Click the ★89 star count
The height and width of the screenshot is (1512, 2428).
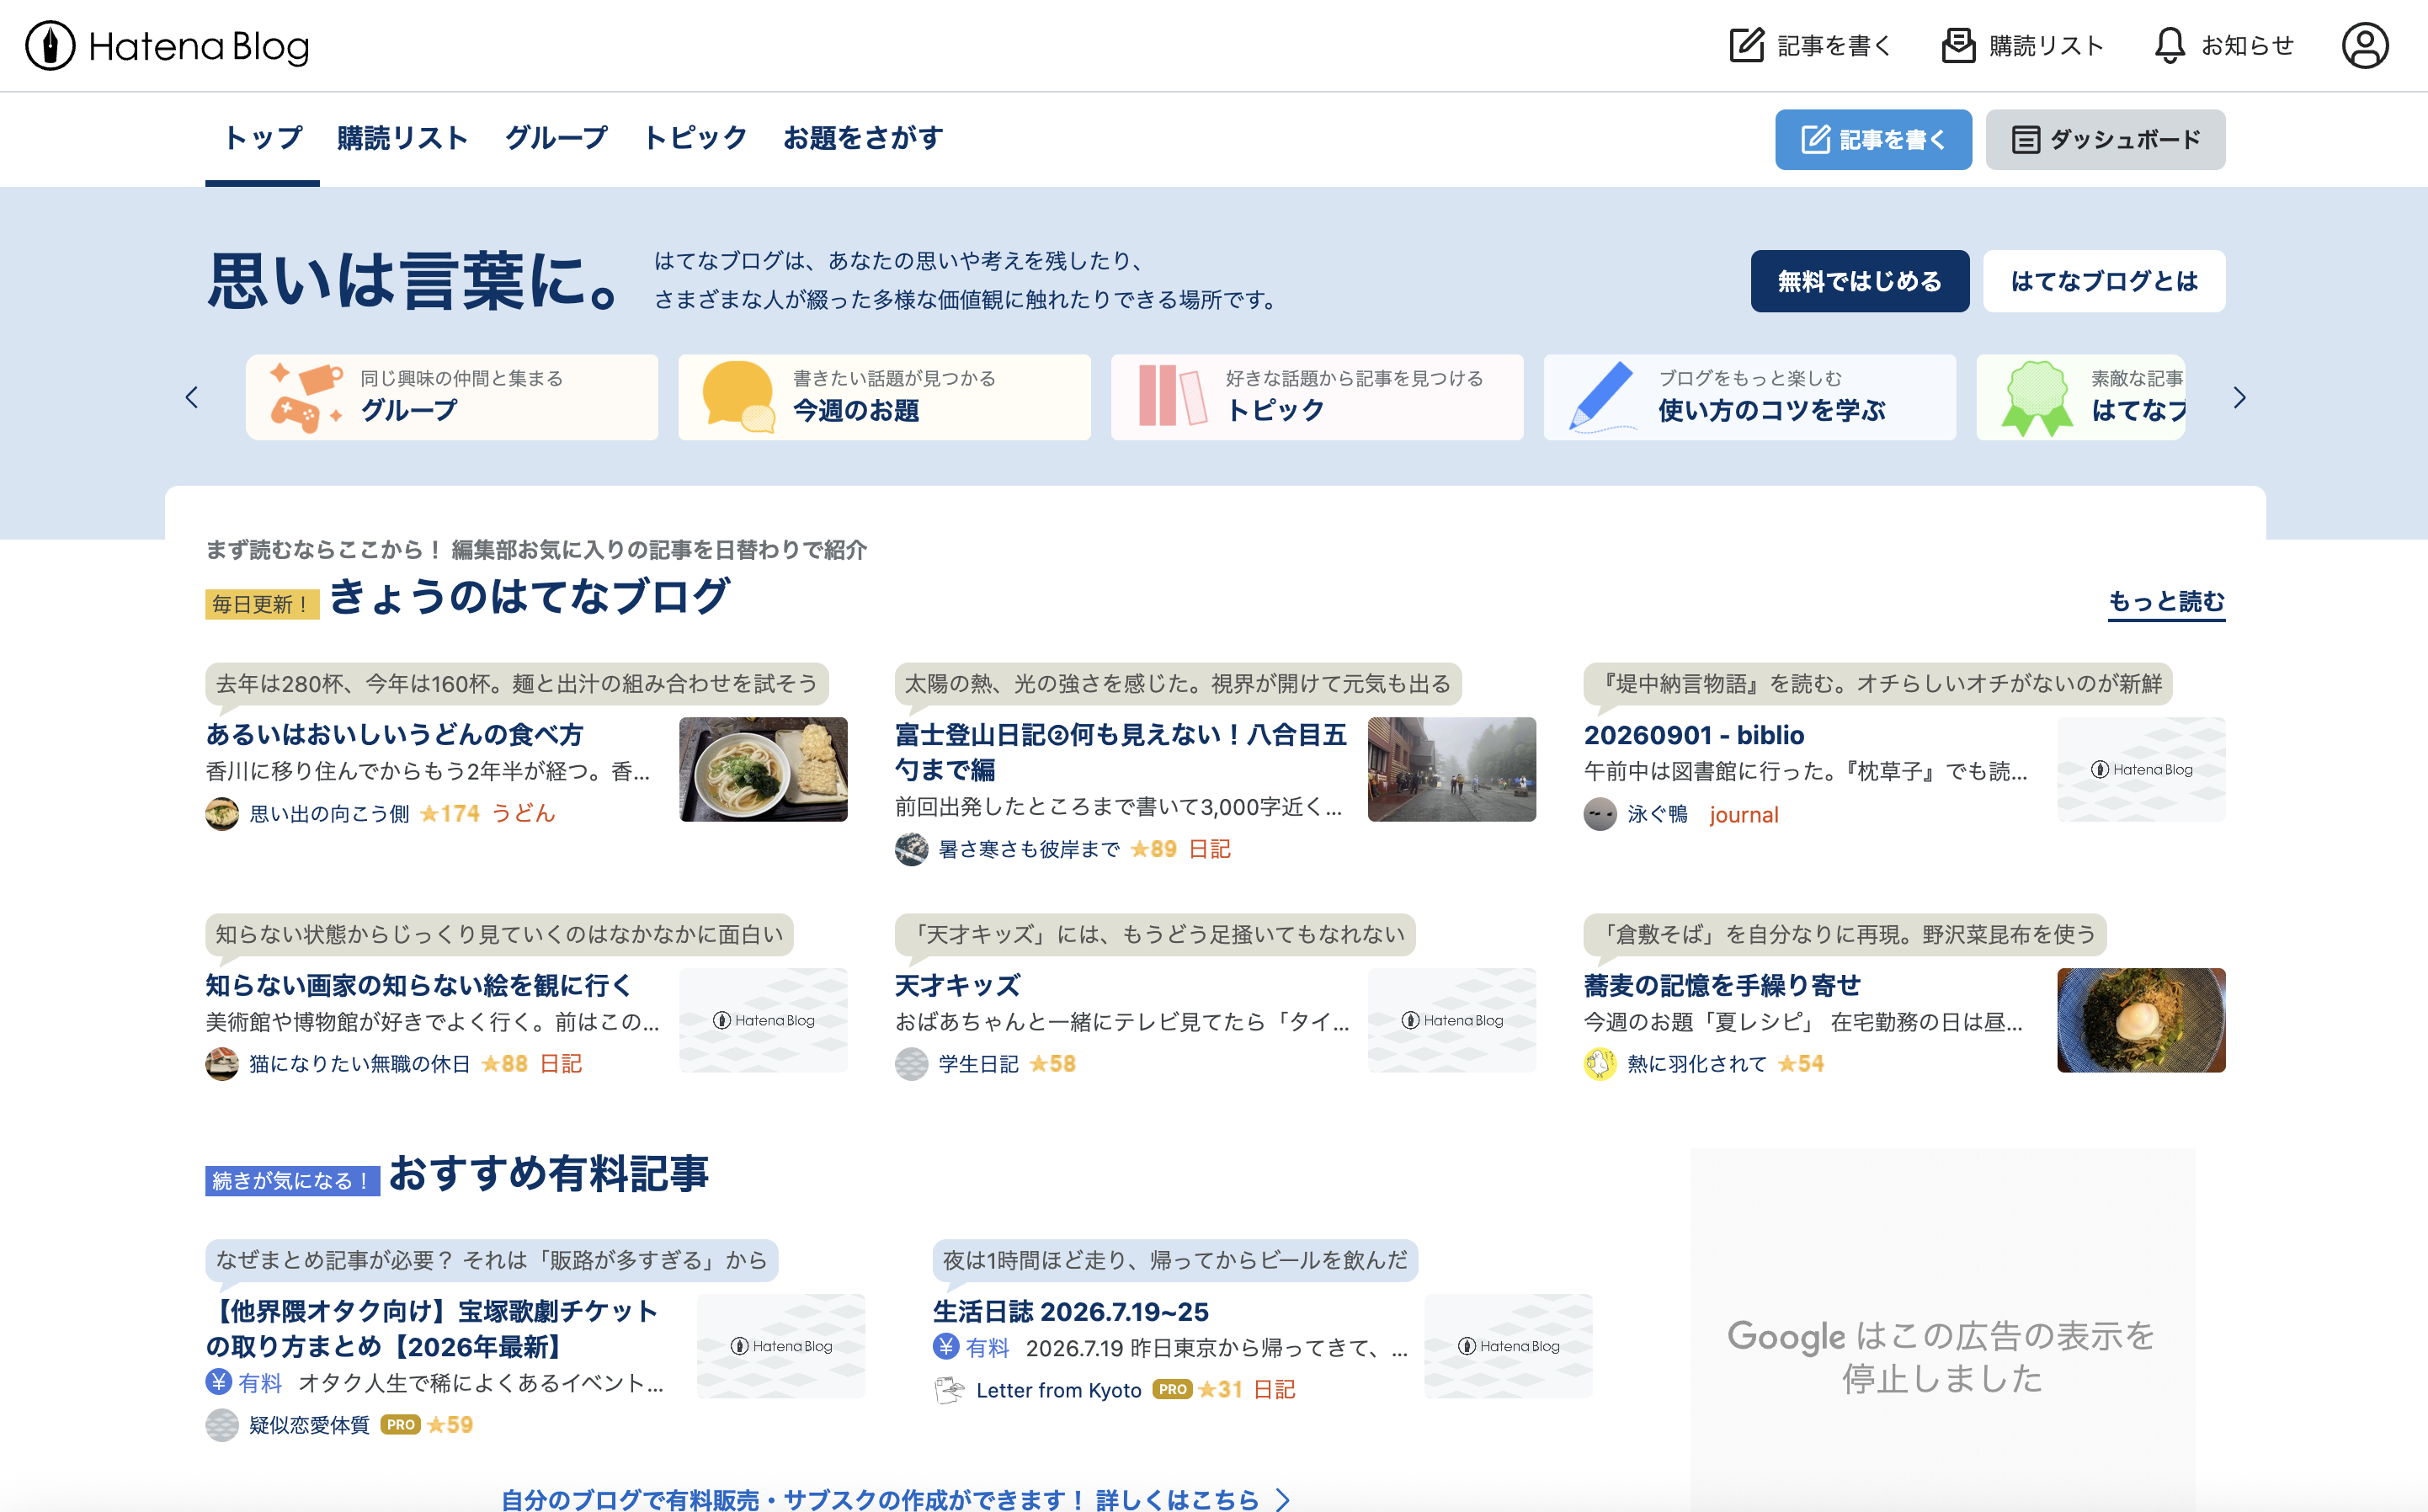click(x=1153, y=850)
